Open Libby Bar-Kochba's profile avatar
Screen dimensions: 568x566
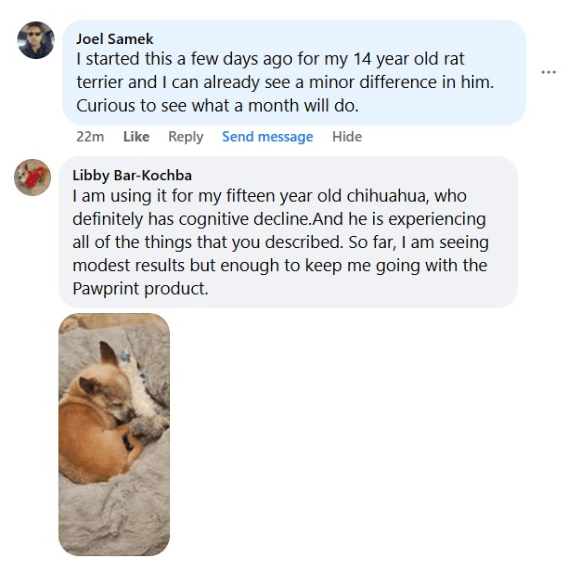(32, 177)
